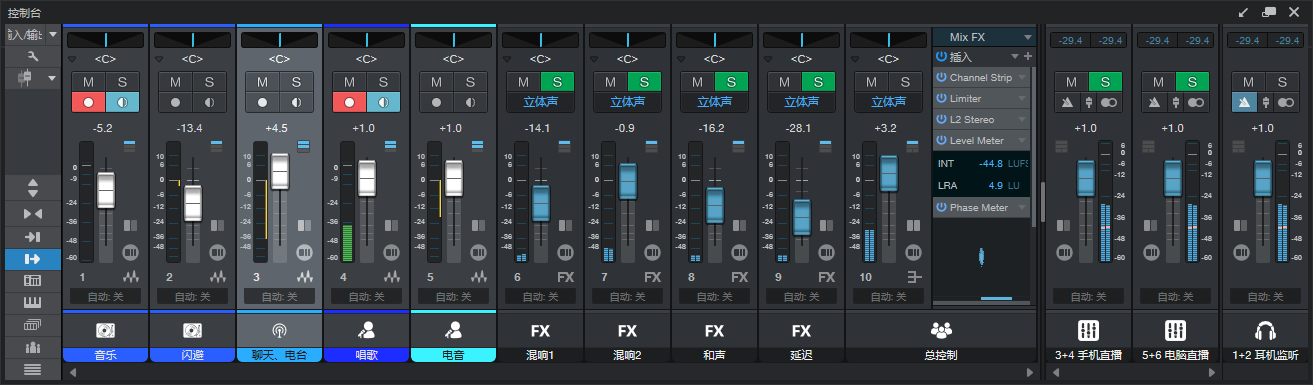The height and width of the screenshot is (385, 1313).
Task: Click the FX icon of 混响1 channel
Action: point(540,330)
